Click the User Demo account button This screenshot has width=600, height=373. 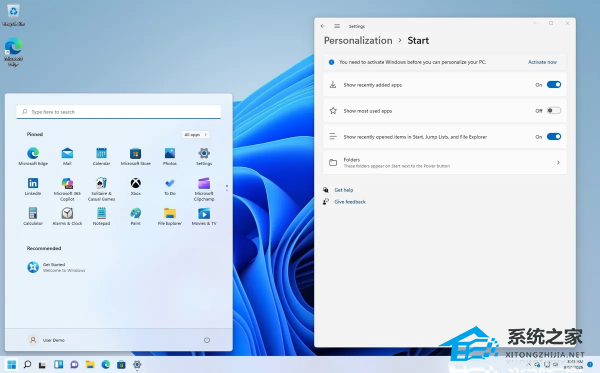(x=47, y=340)
